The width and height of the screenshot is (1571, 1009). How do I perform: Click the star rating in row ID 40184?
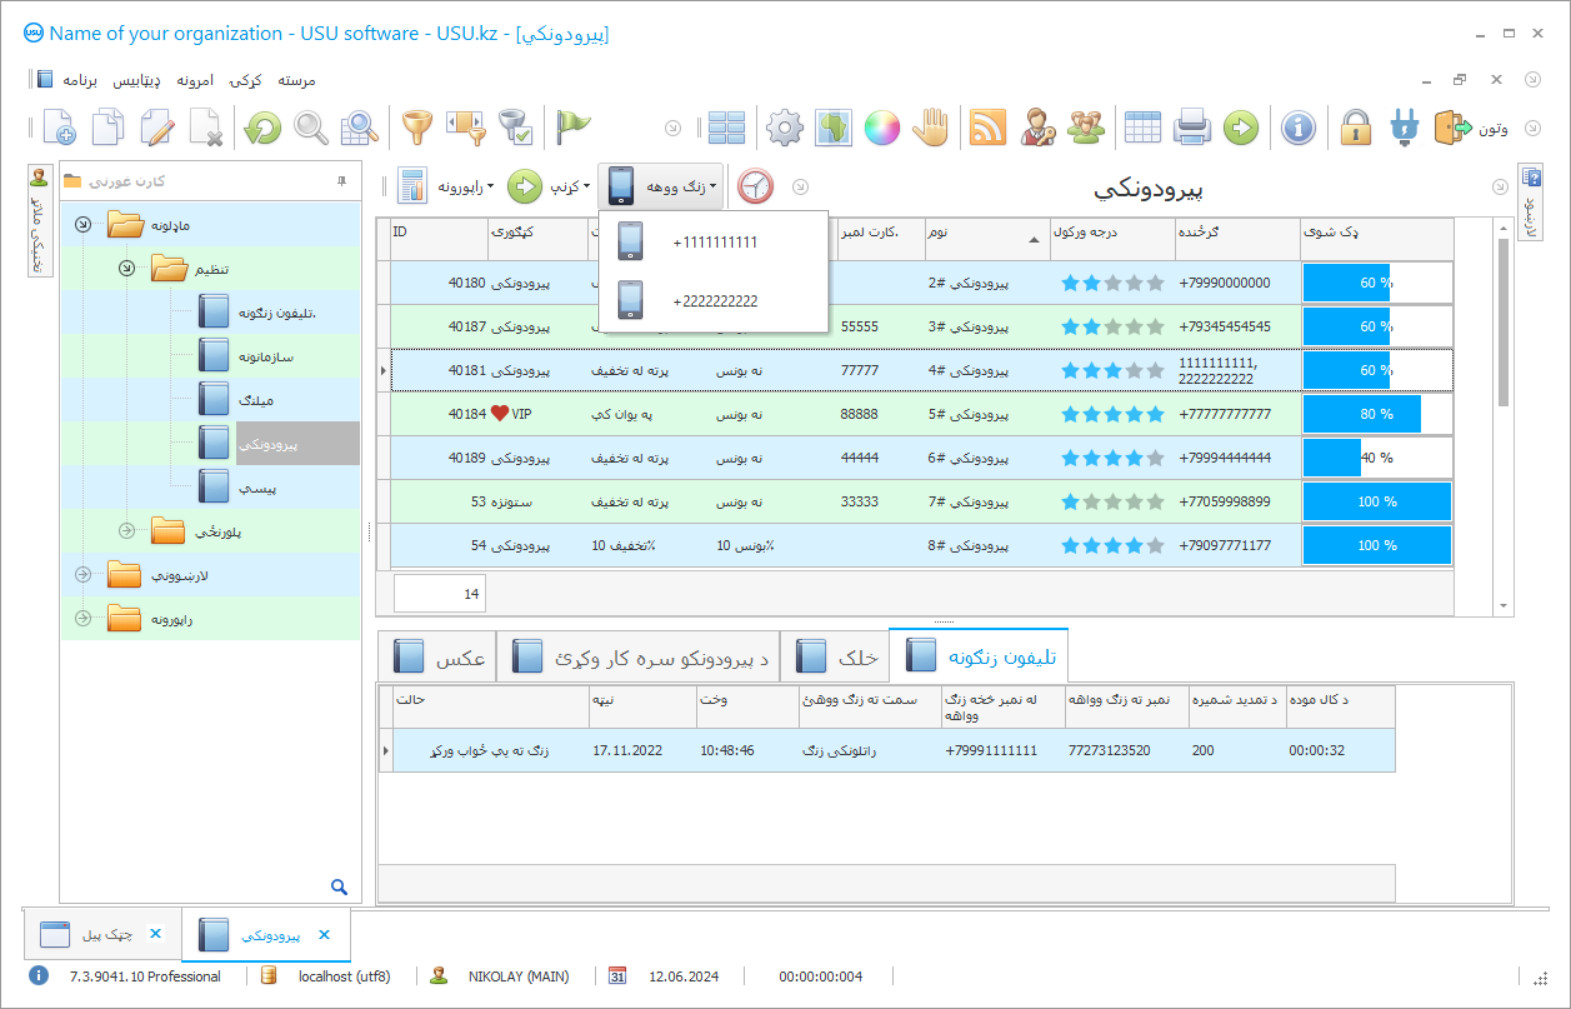pos(1112,414)
